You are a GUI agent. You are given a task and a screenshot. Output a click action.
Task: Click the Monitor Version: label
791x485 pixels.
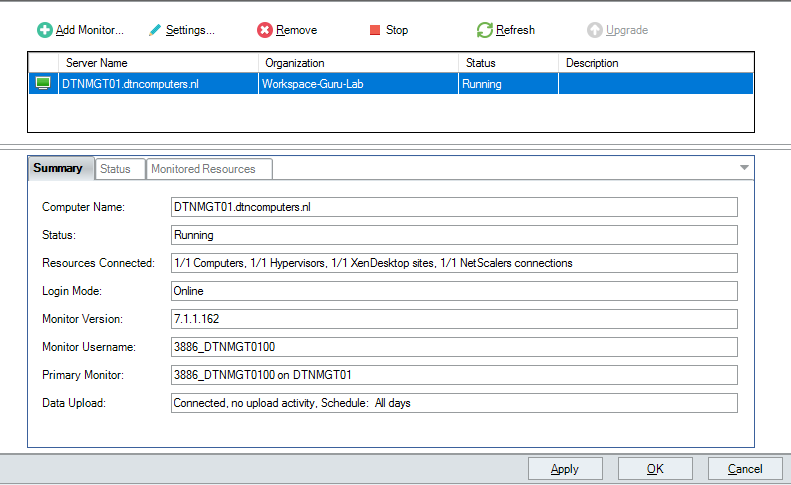click(x=82, y=319)
